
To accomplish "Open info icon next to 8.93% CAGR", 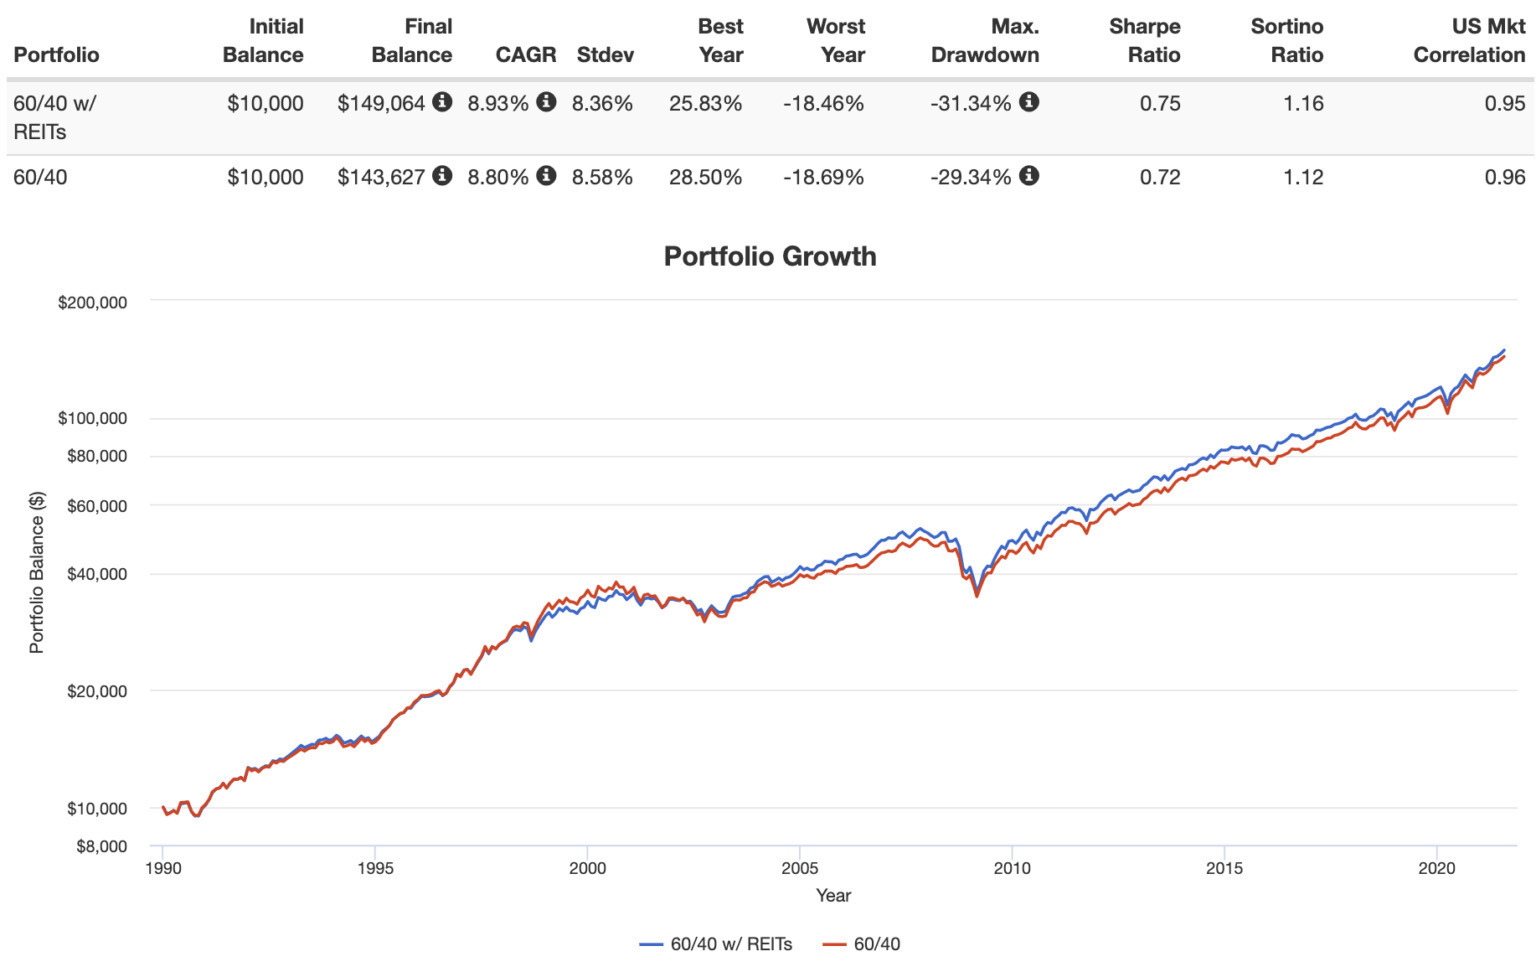I will pyautogui.click(x=546, y=102).
